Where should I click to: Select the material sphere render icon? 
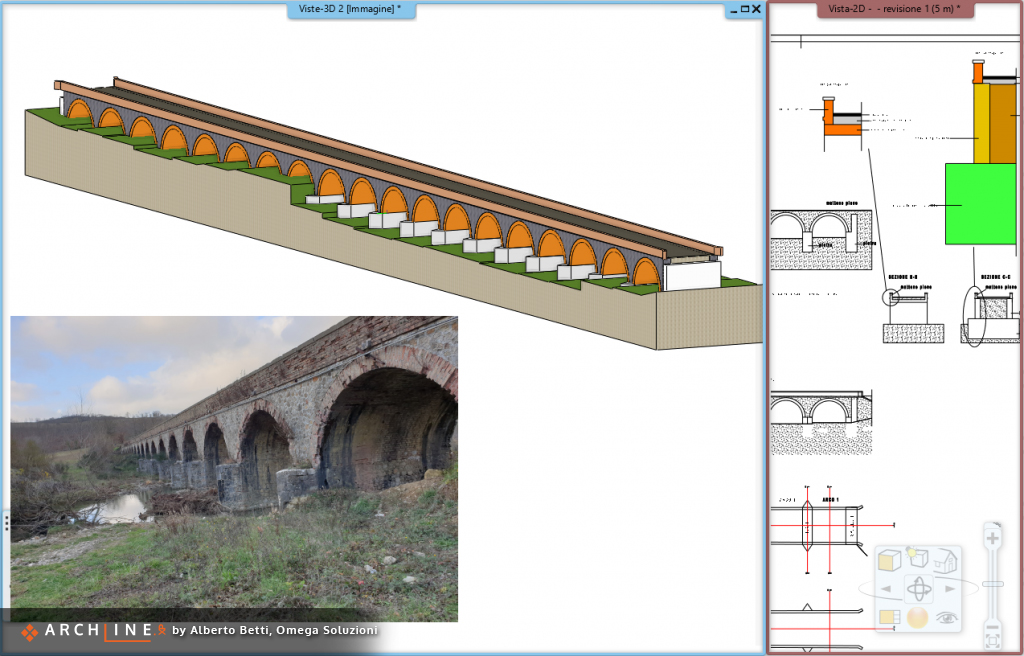click(x=918, y=617)
